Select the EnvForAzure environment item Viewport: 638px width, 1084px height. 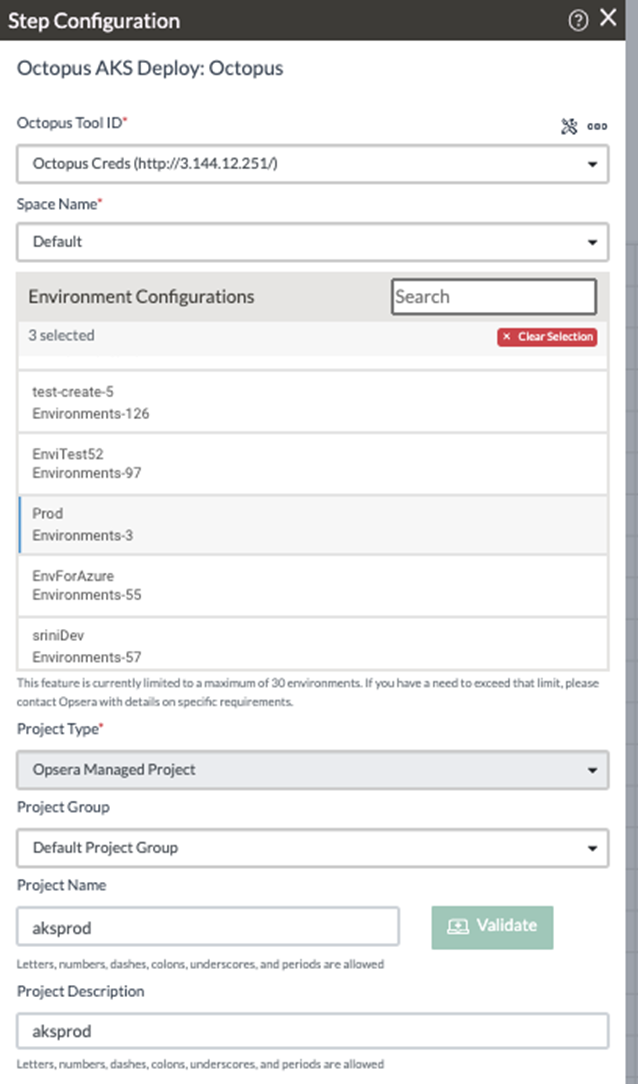[312, 586]
